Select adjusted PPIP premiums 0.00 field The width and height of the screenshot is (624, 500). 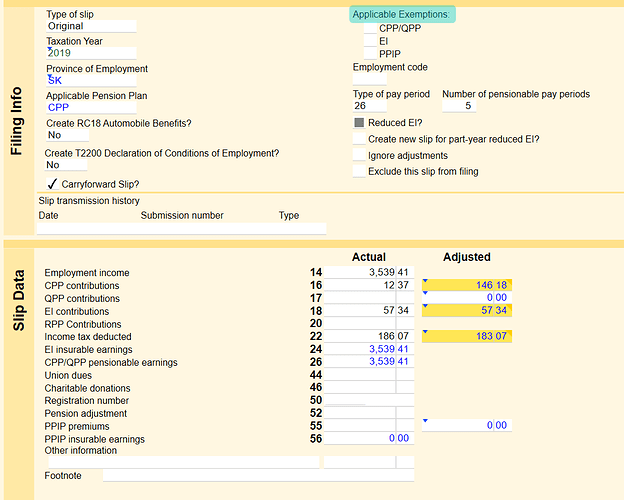pyautogui.click(x=467, y=425)
